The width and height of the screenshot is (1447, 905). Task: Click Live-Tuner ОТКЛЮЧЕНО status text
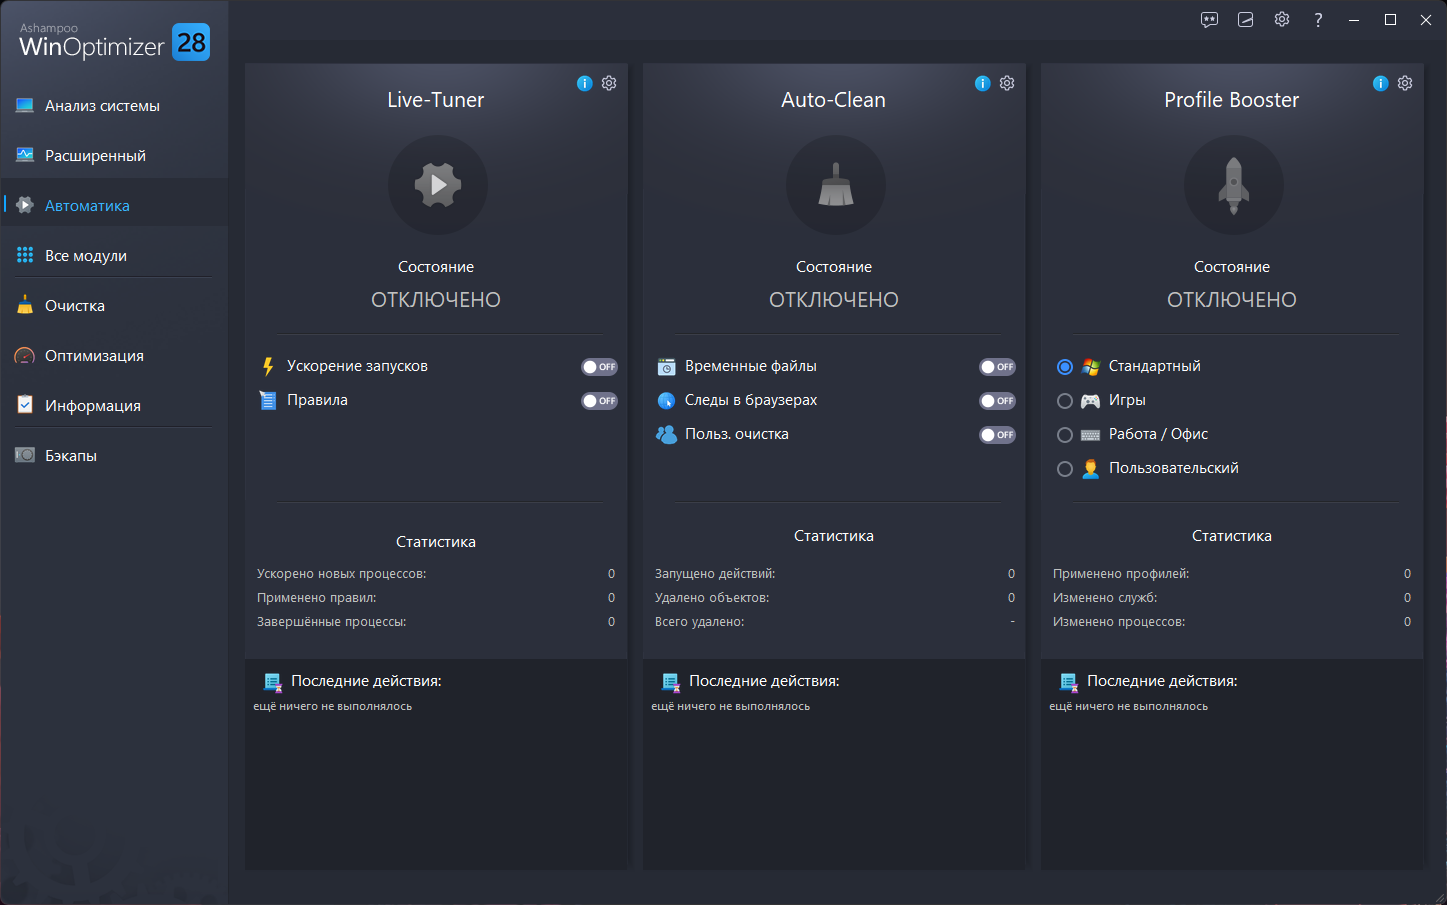click(x=436, y=300)
